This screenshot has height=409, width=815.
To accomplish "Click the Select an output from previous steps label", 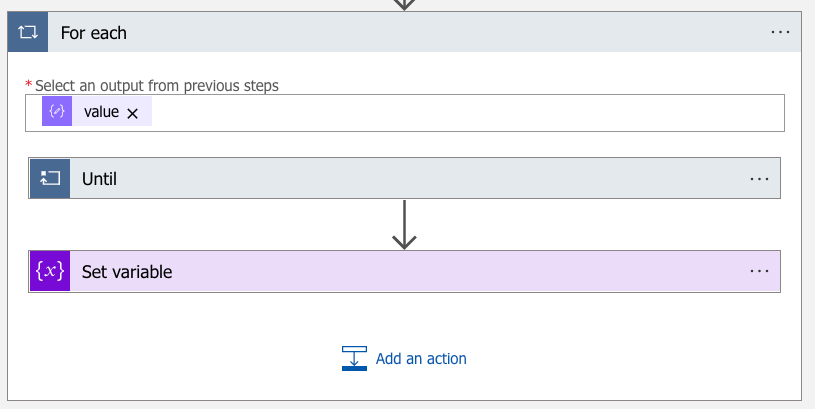I will click(x=156, y=85).
